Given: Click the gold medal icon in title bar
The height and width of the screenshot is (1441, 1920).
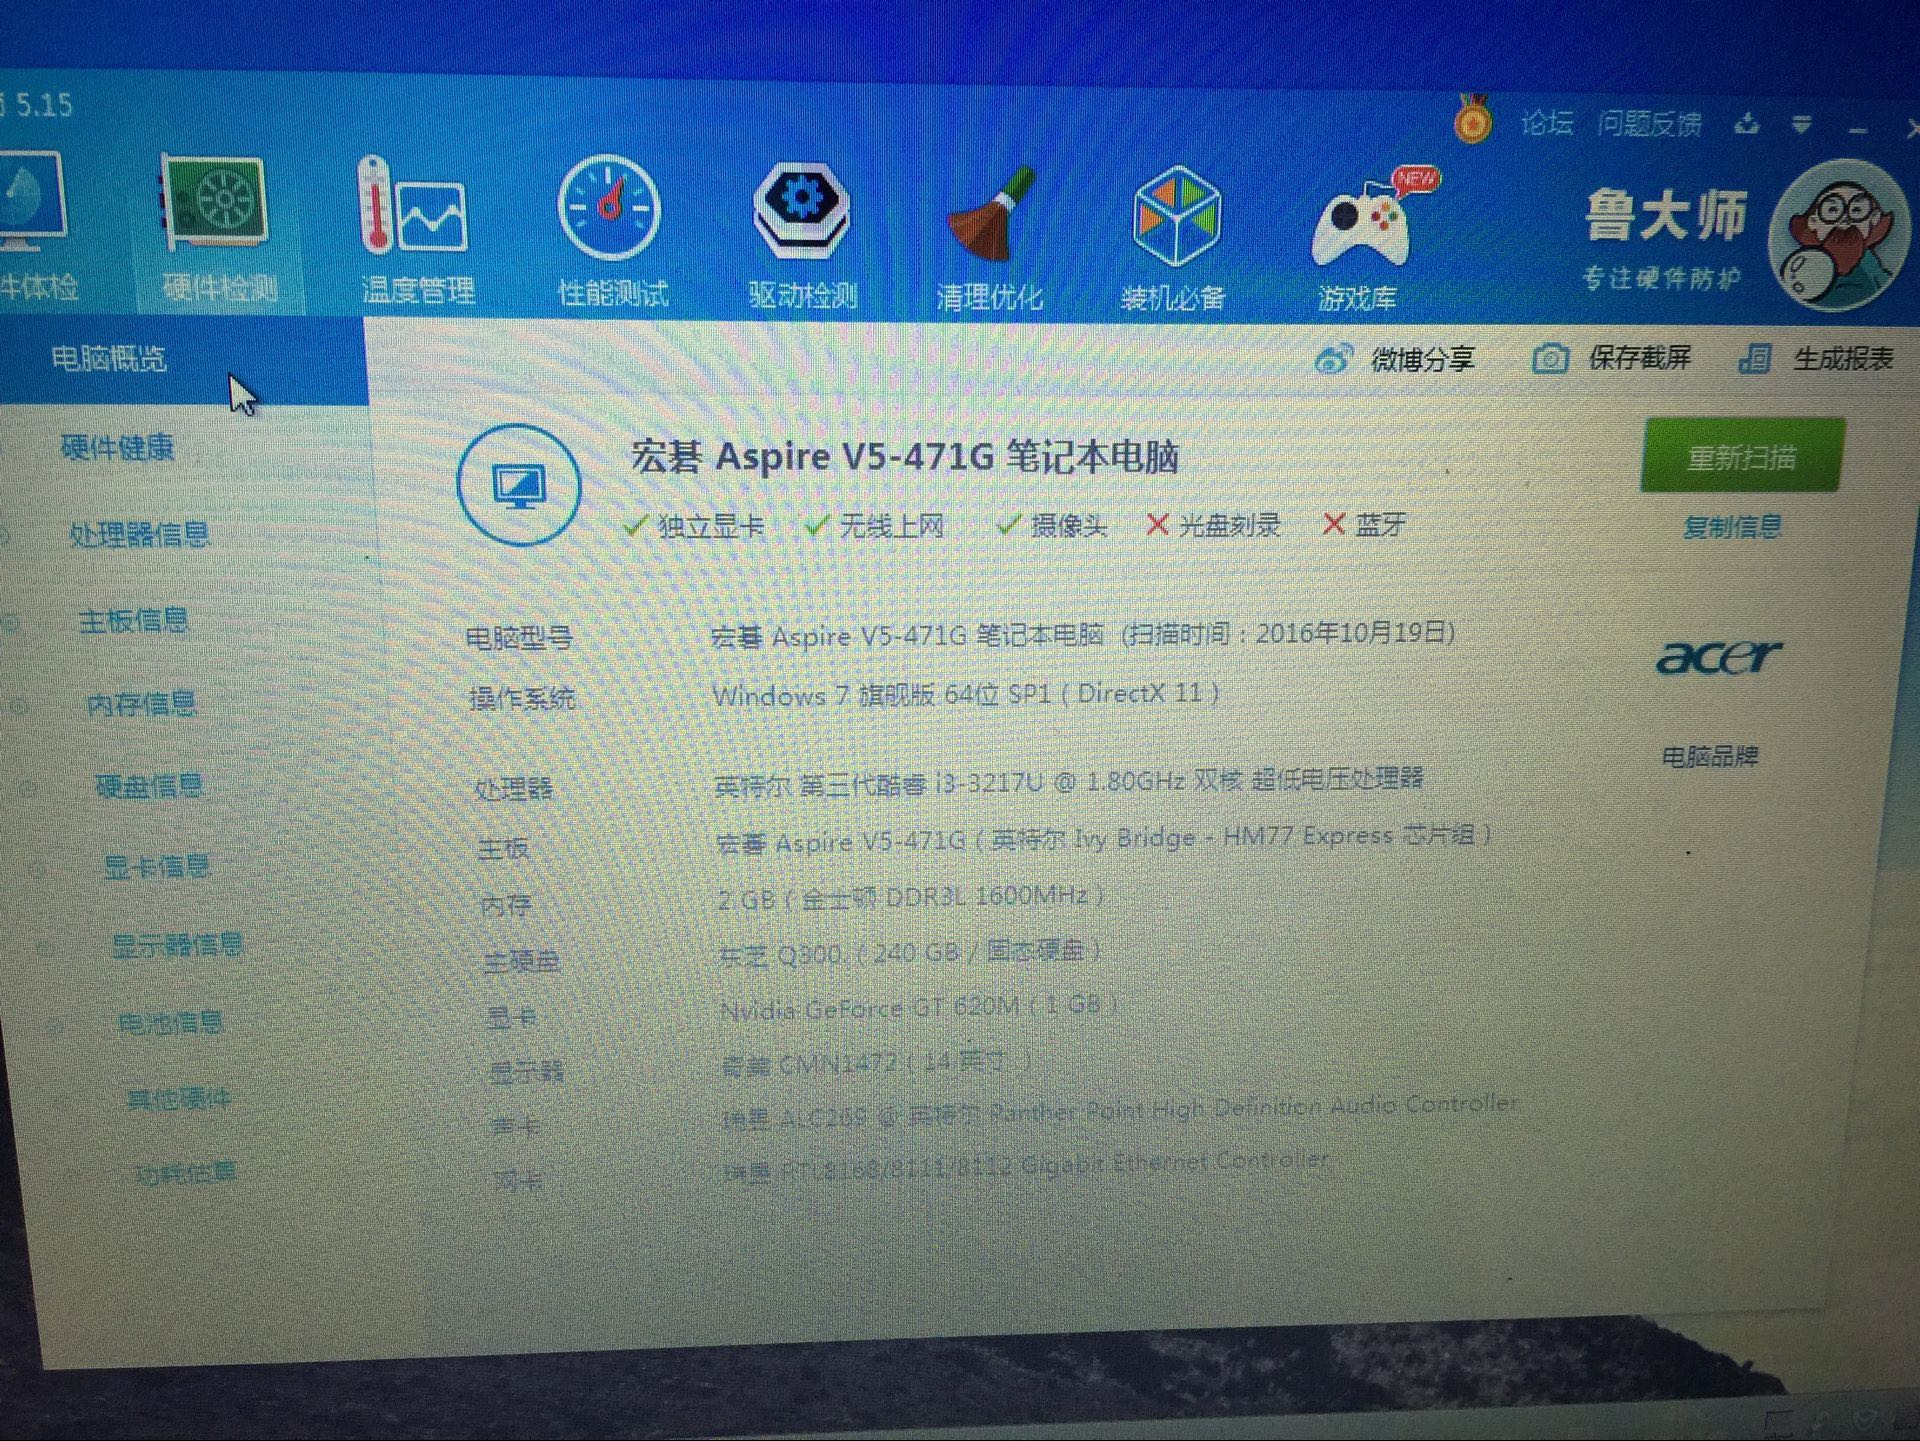Looking at the screenshot, I should [1472, 119].
